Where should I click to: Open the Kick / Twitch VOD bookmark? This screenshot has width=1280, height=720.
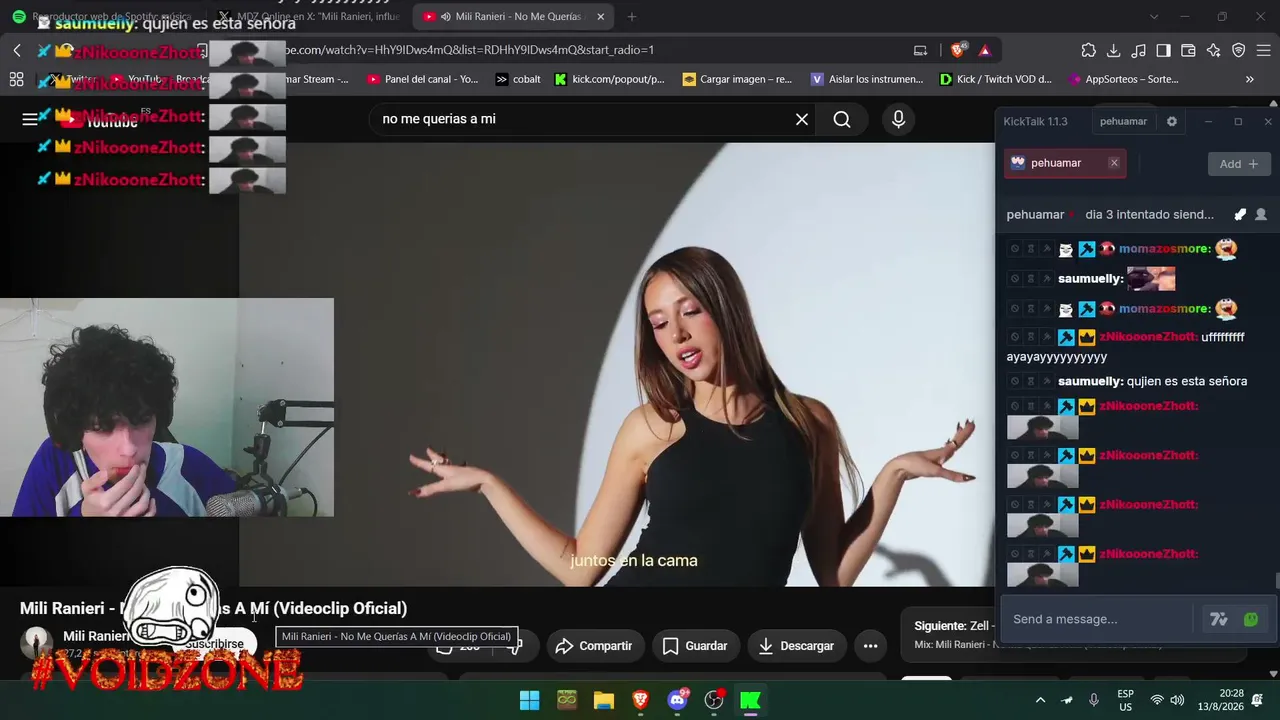[995, 79]
